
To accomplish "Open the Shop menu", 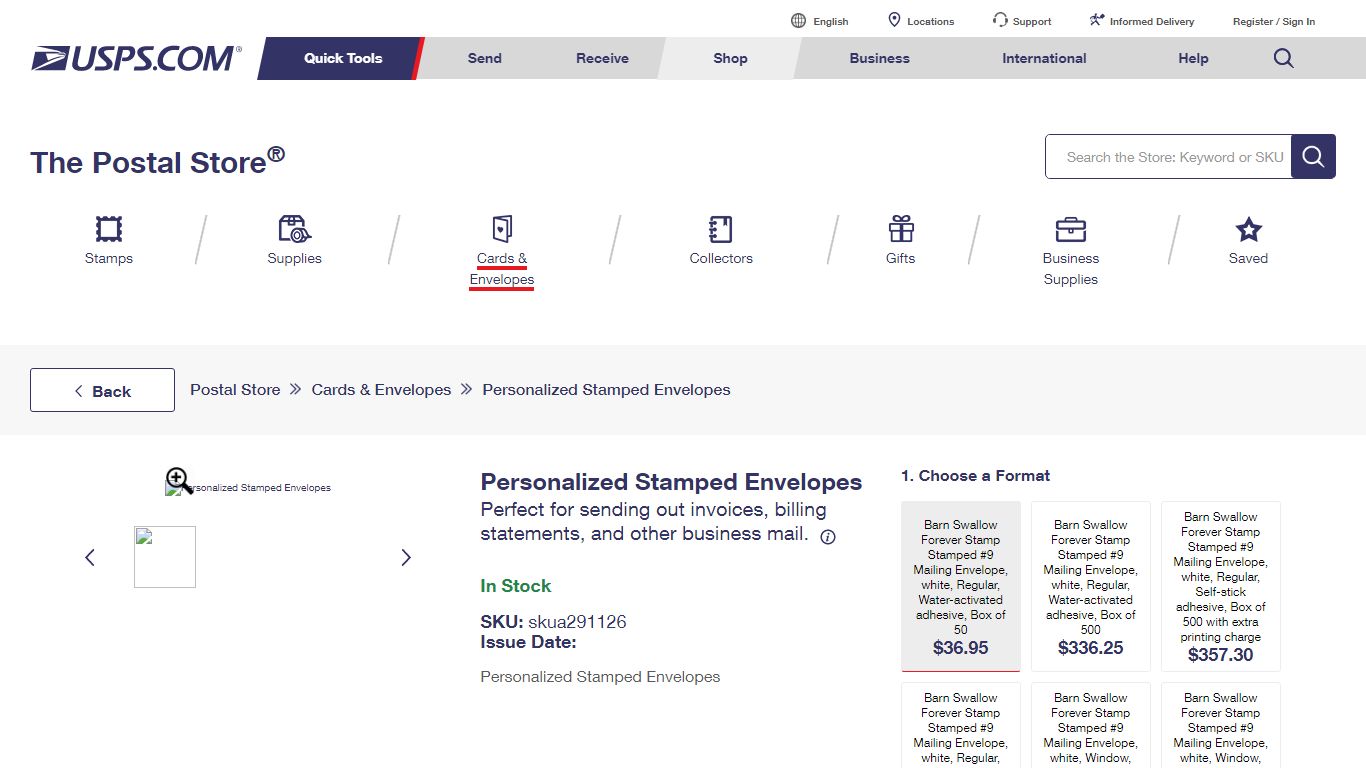I will (x=730, y=58).
